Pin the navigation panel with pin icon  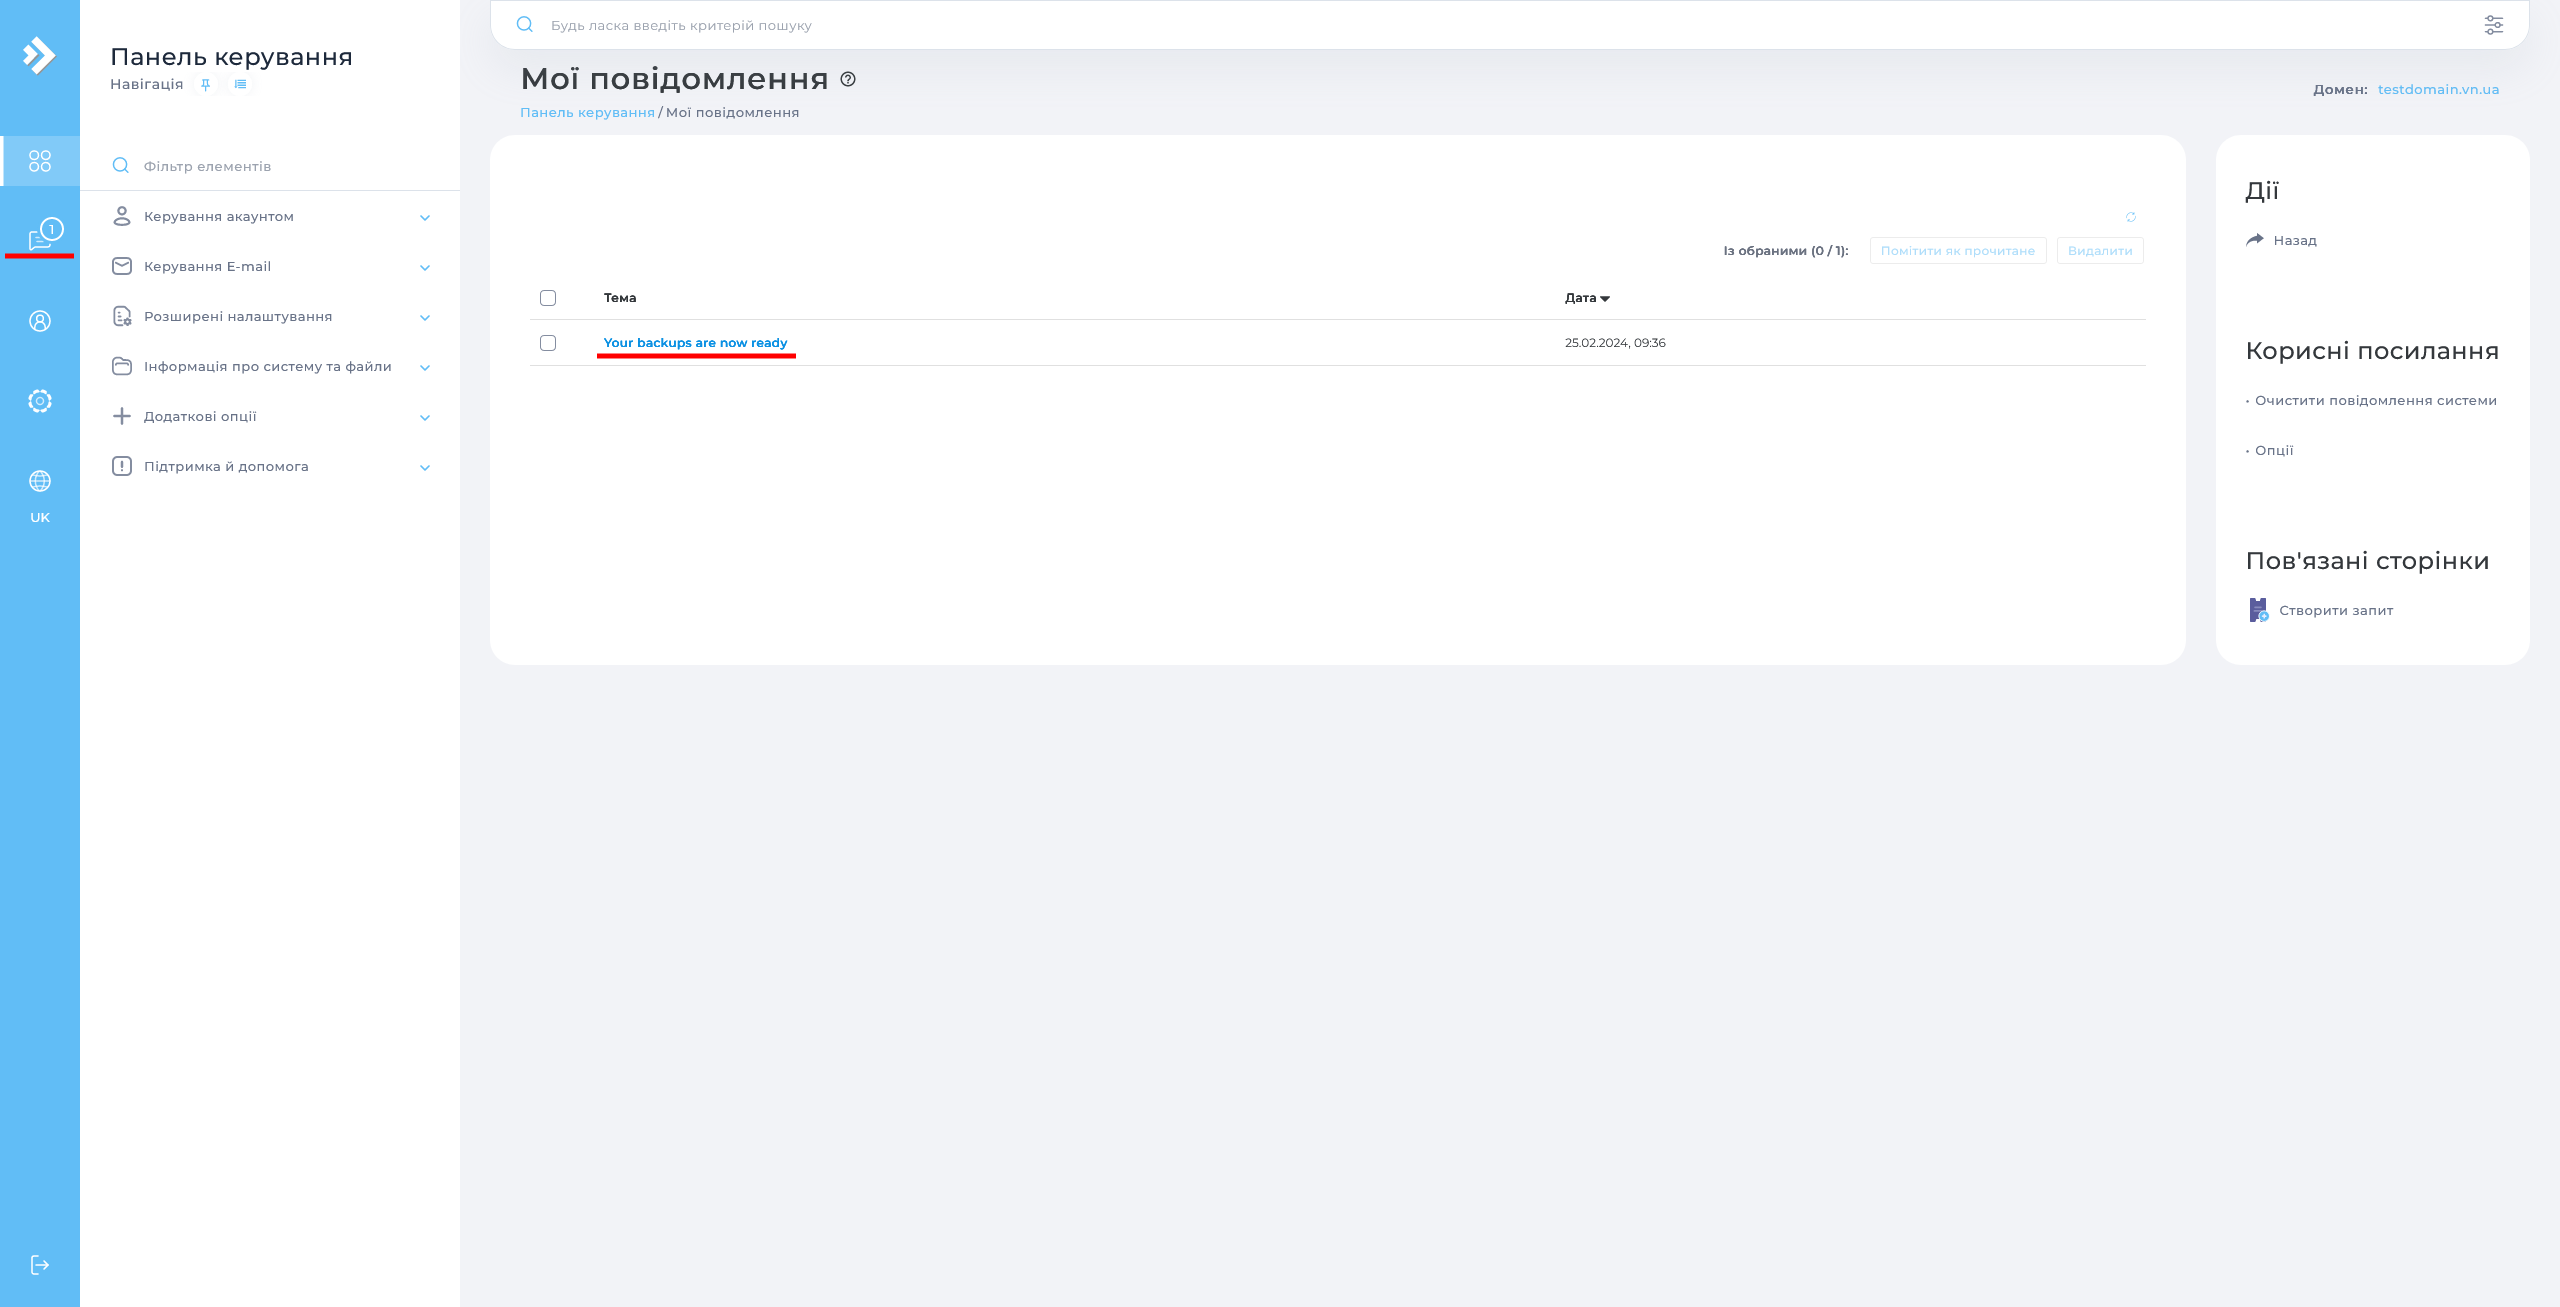205,84
